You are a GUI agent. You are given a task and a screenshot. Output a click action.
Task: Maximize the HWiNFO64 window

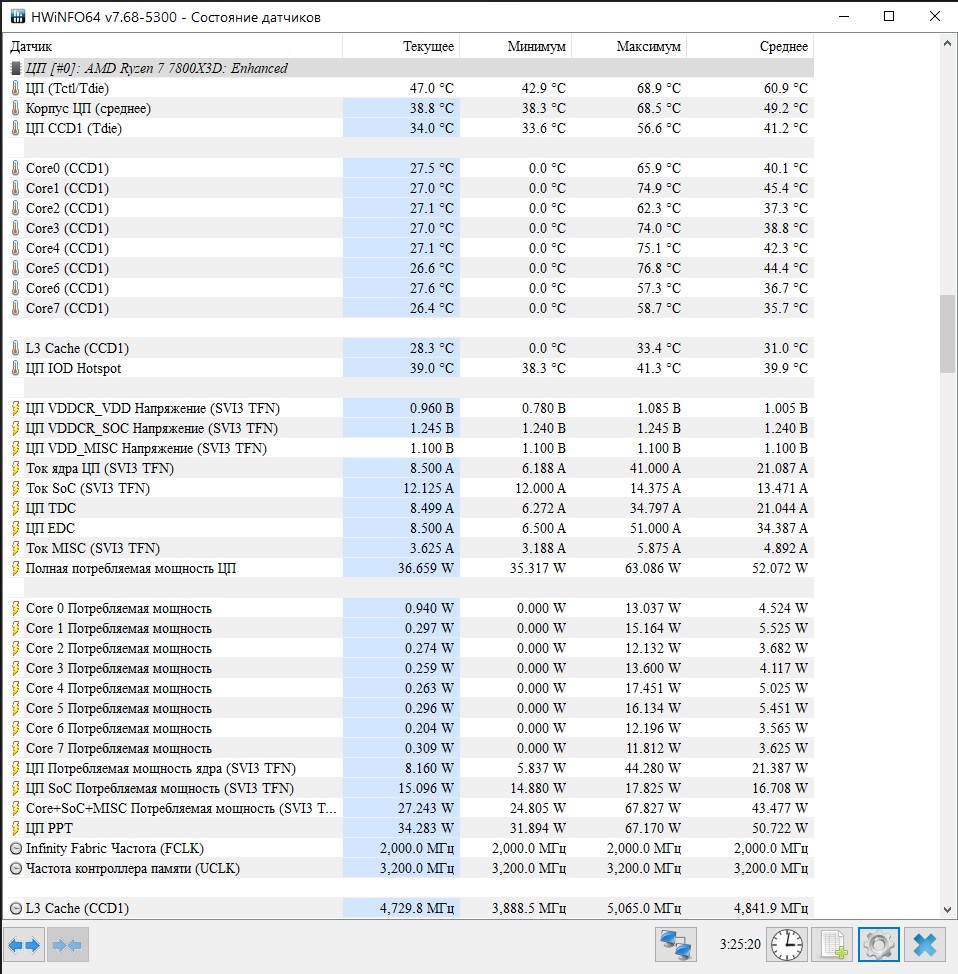[x=889, y=17]
